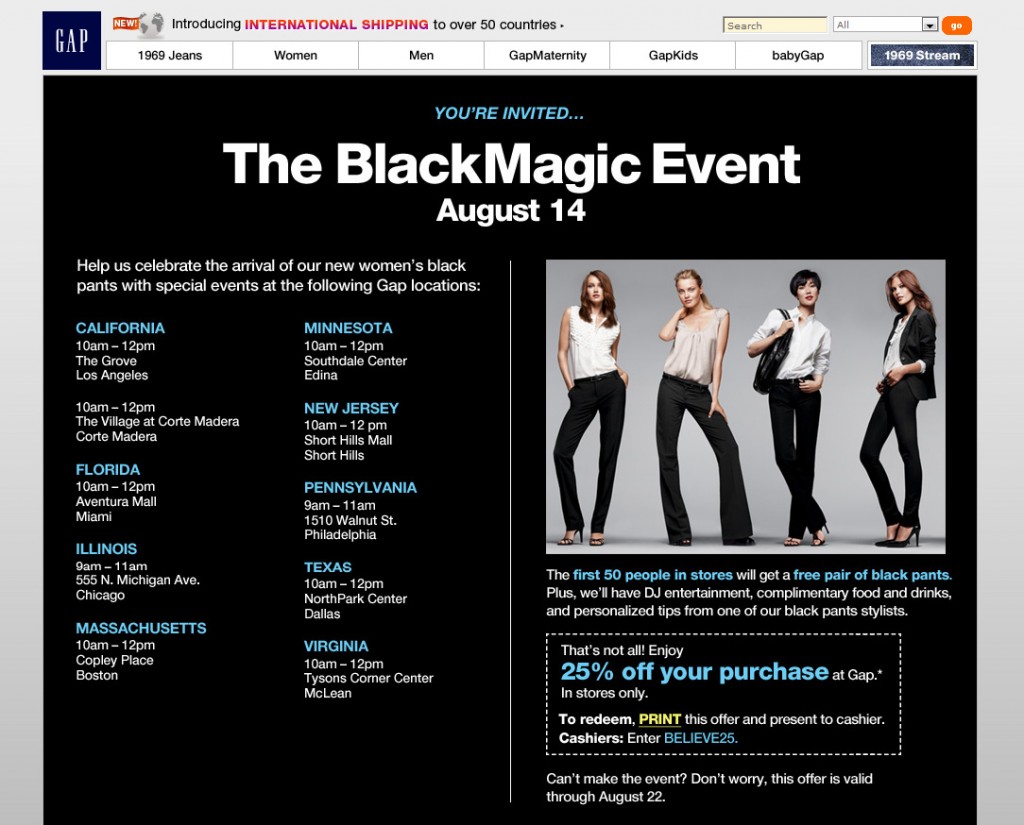
Task: Click The Grove location line
Action: coord(106,361)
